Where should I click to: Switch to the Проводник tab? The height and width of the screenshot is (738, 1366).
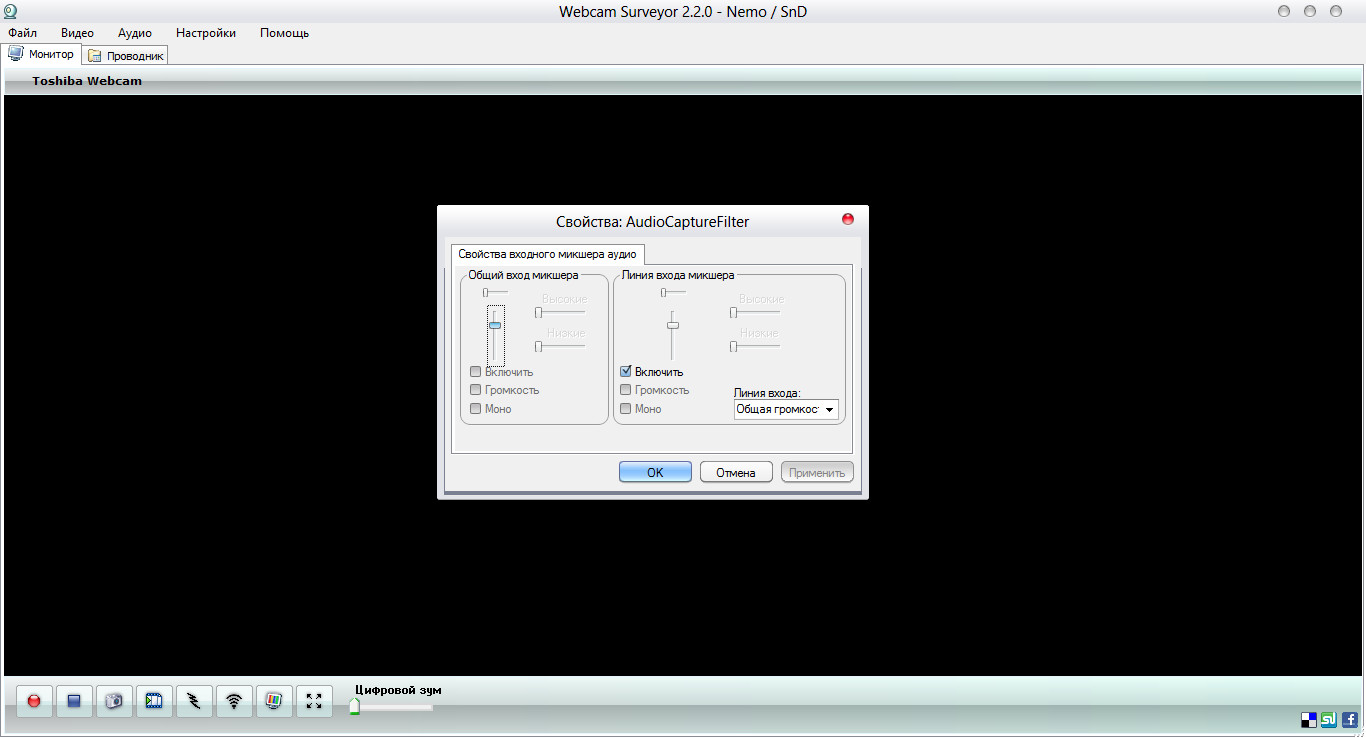(126, 56)
